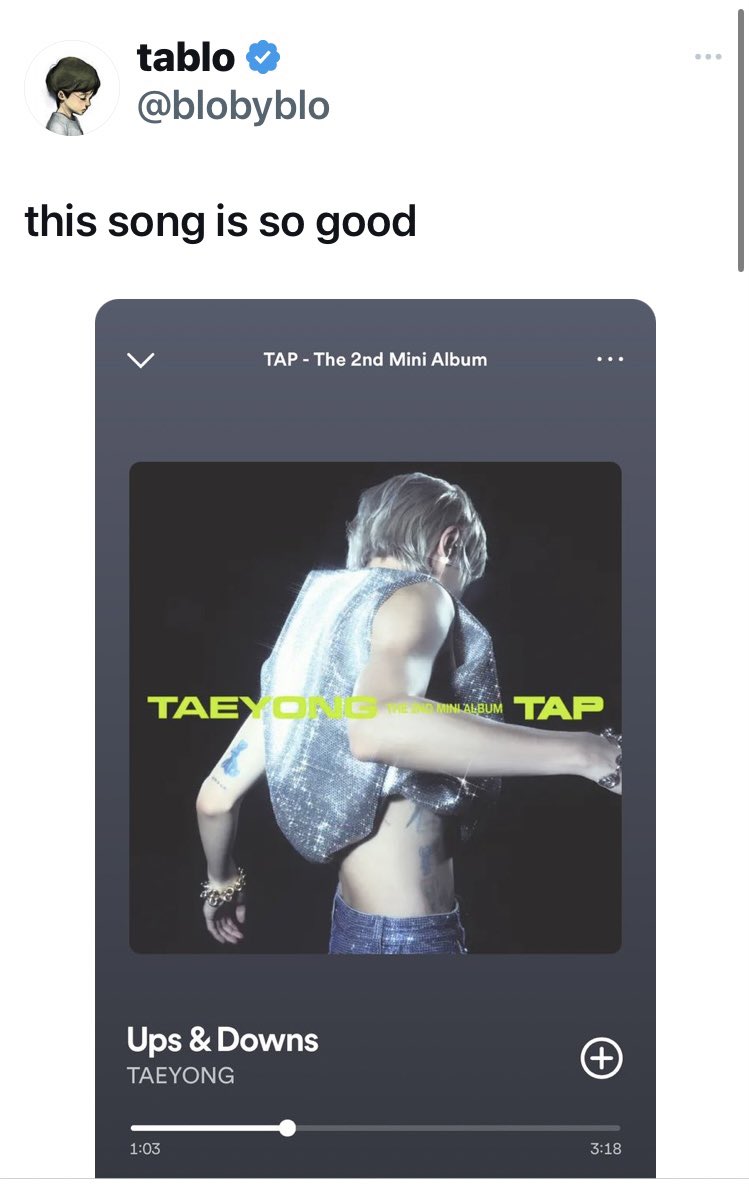
Task: Select the TAP - The 2nd Mini Album header
Action: point(375,359)
